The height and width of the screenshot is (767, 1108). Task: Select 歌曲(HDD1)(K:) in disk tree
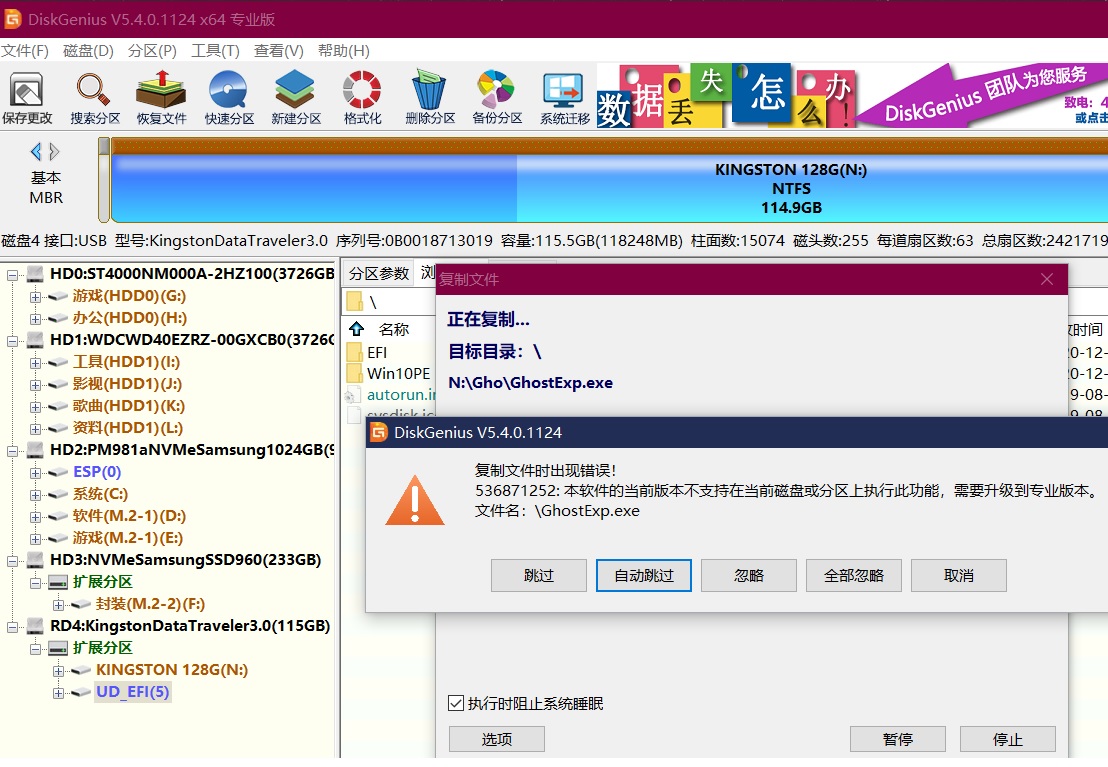129,406
